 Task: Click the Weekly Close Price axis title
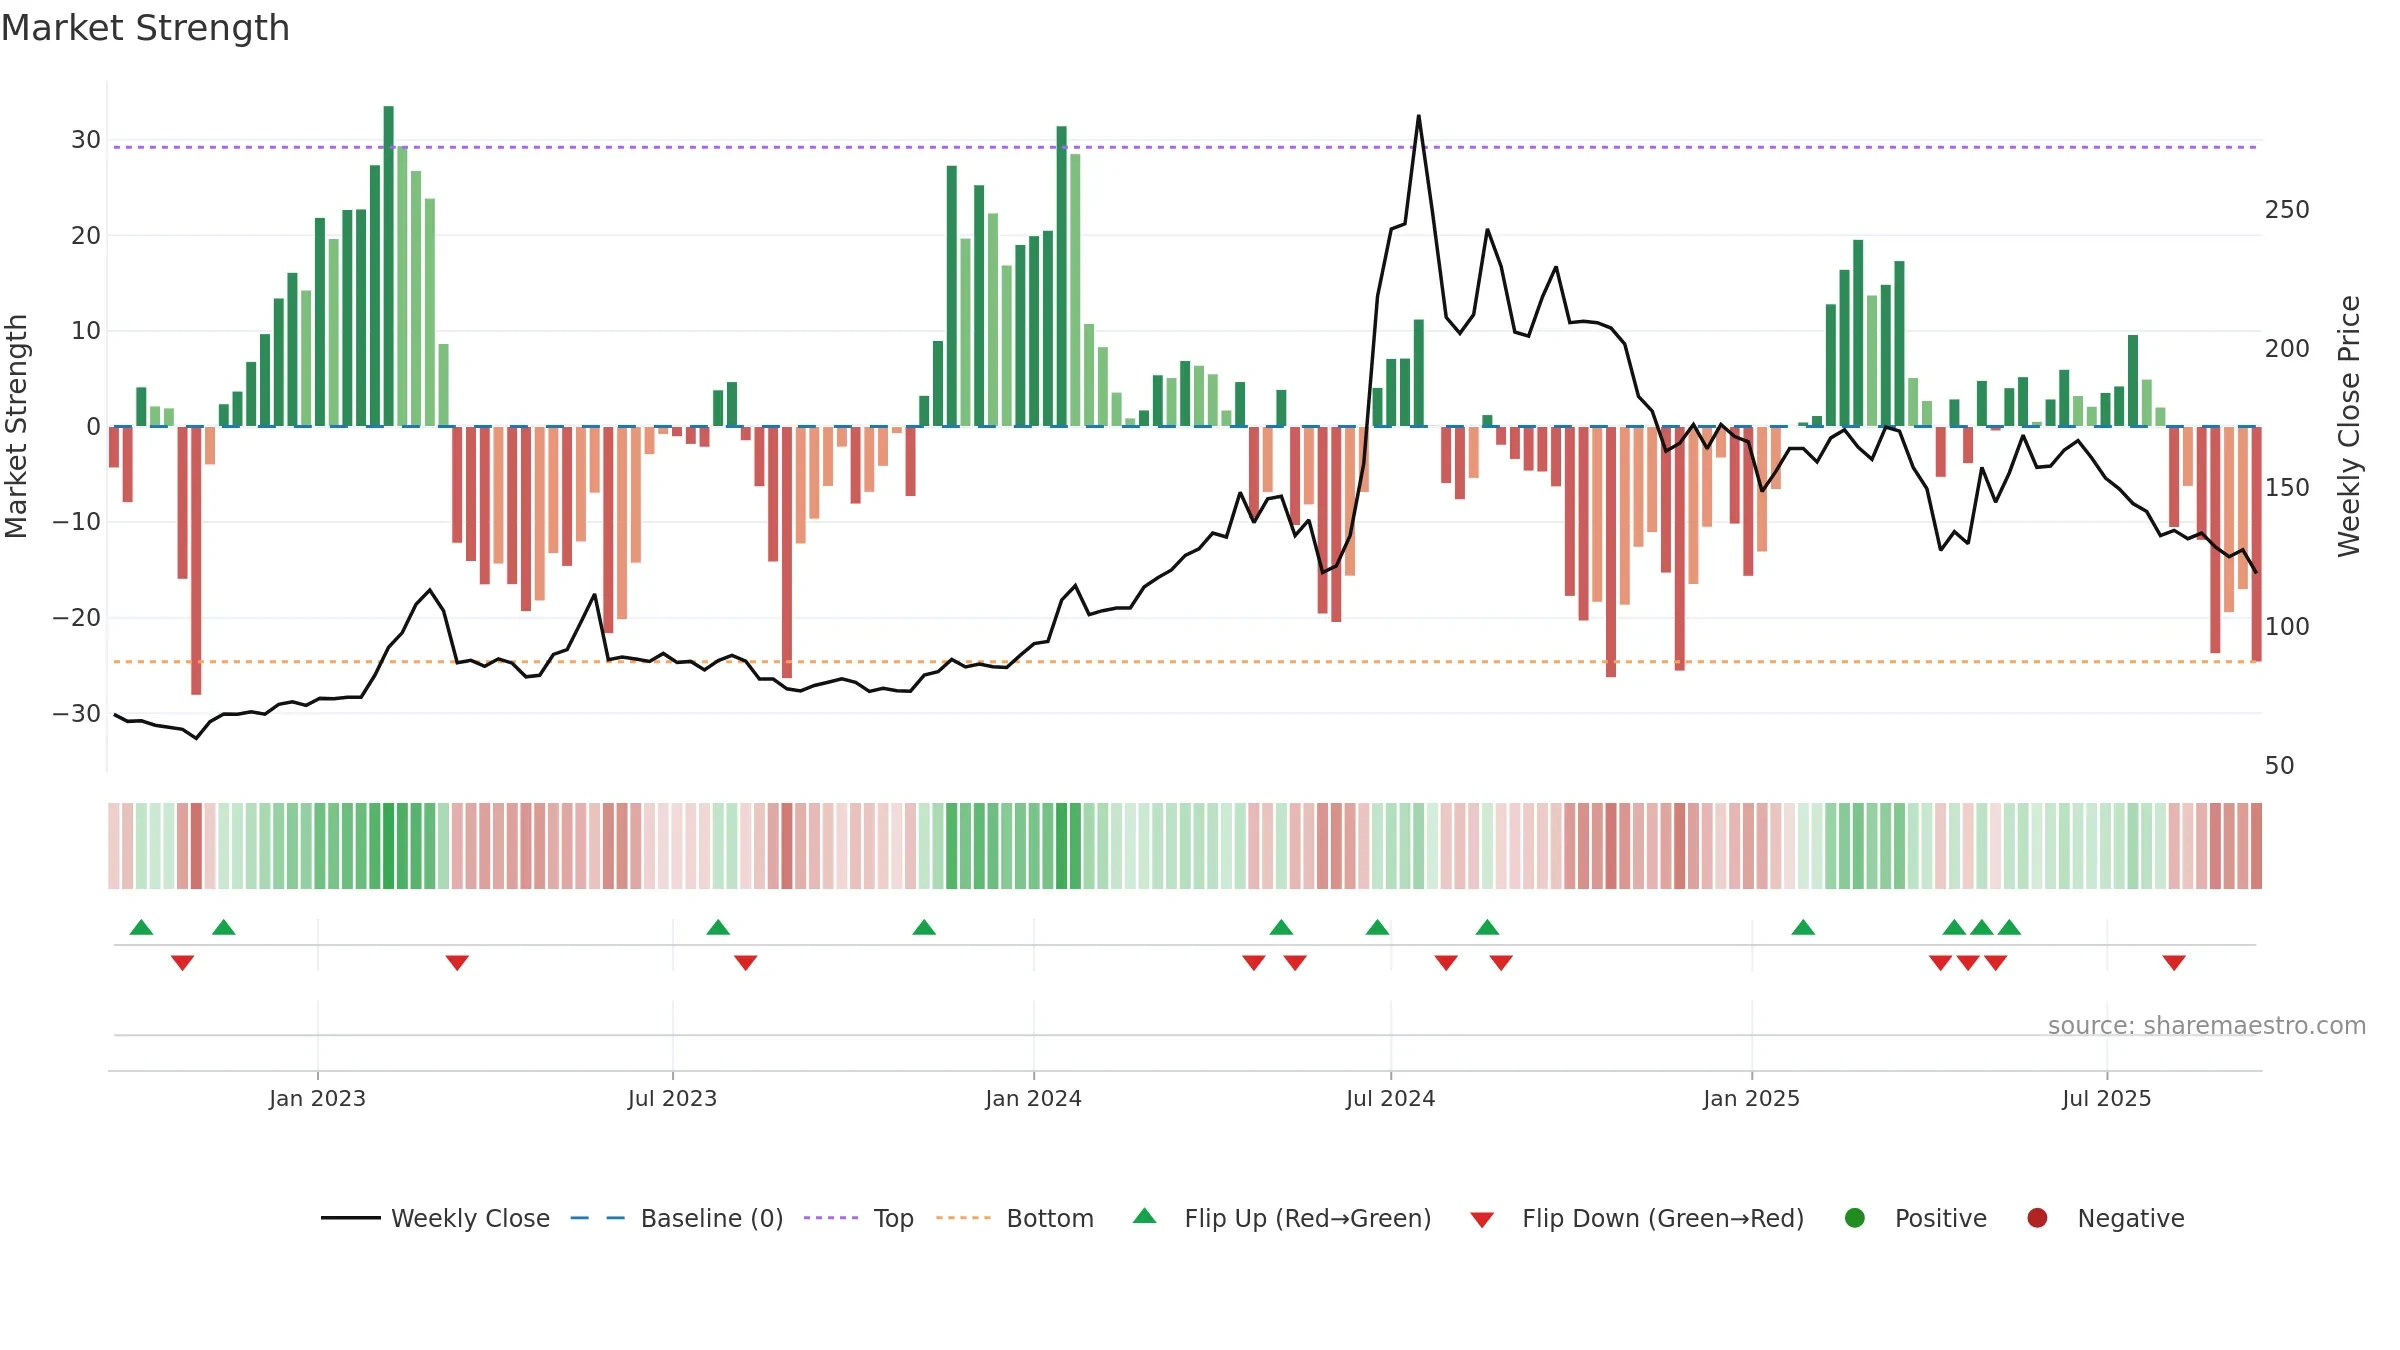click(x=2348, y=426)
